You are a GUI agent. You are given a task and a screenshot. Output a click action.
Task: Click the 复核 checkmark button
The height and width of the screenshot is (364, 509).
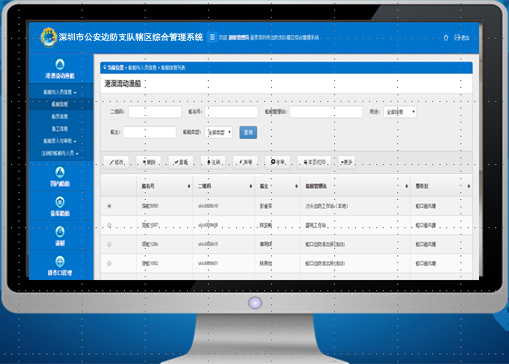tap(181, 162)
